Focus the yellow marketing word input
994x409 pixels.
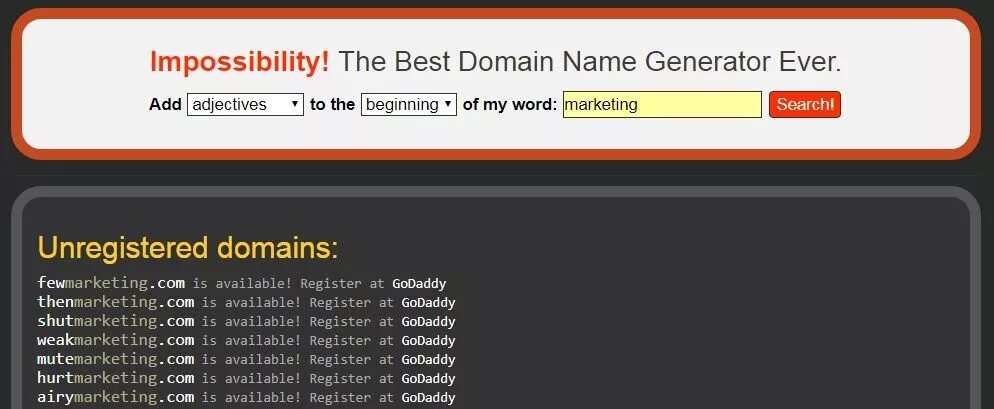(x=662, y=105)
